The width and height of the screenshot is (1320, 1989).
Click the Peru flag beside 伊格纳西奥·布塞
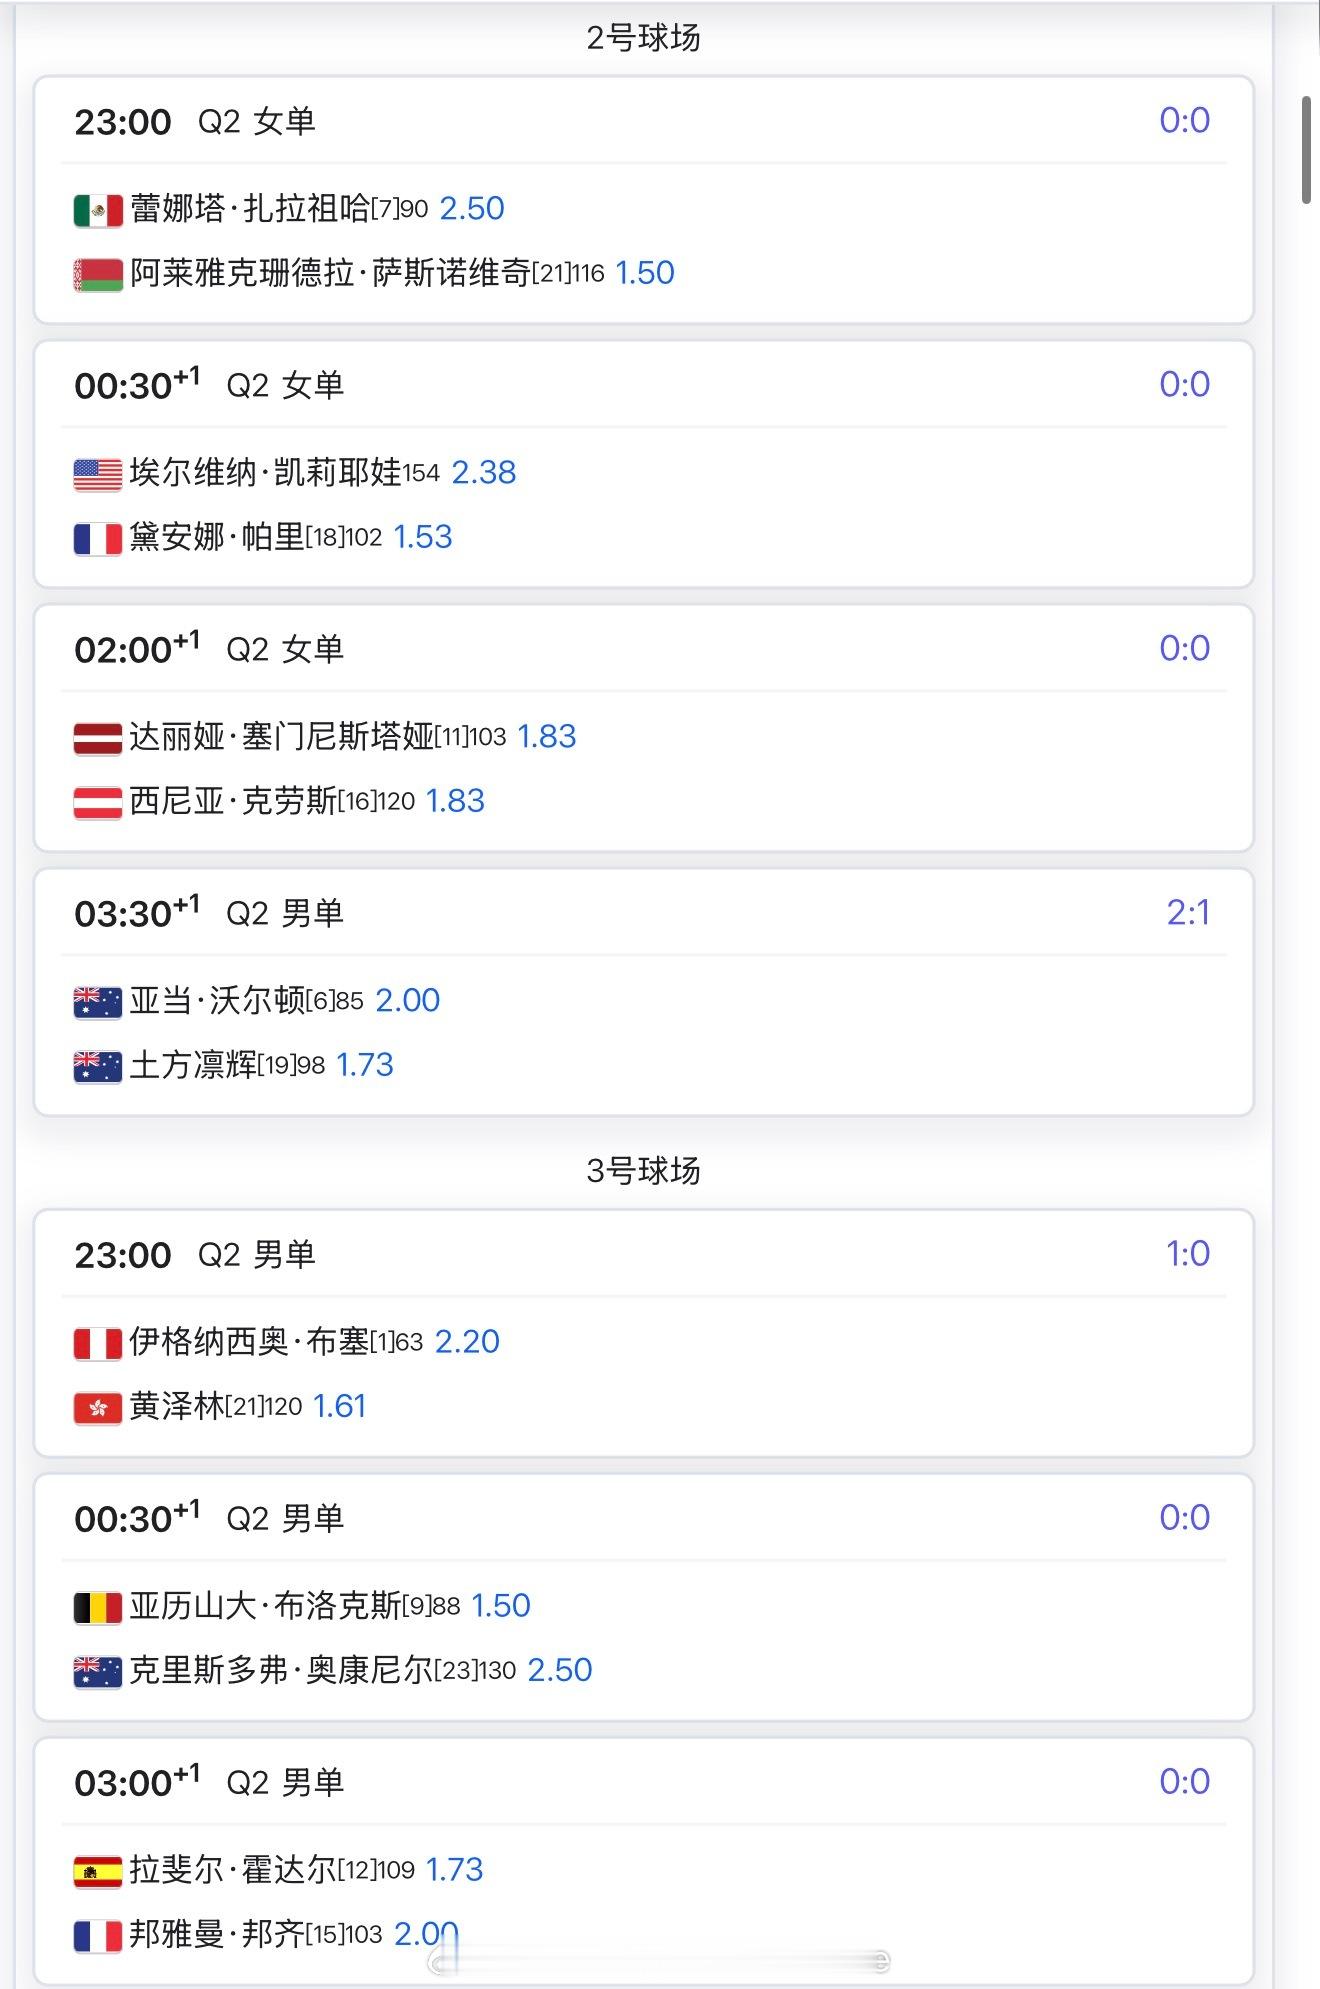[97, 1343]
